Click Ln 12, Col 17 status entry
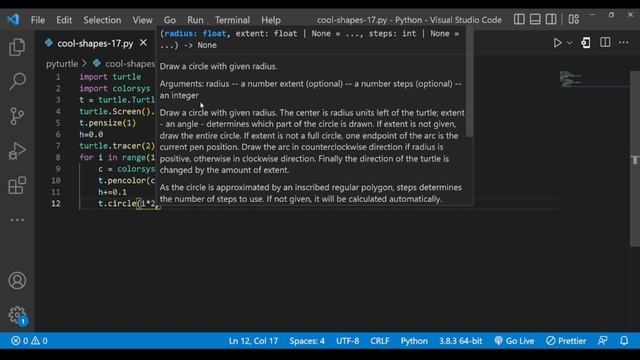 click(253, 341)
